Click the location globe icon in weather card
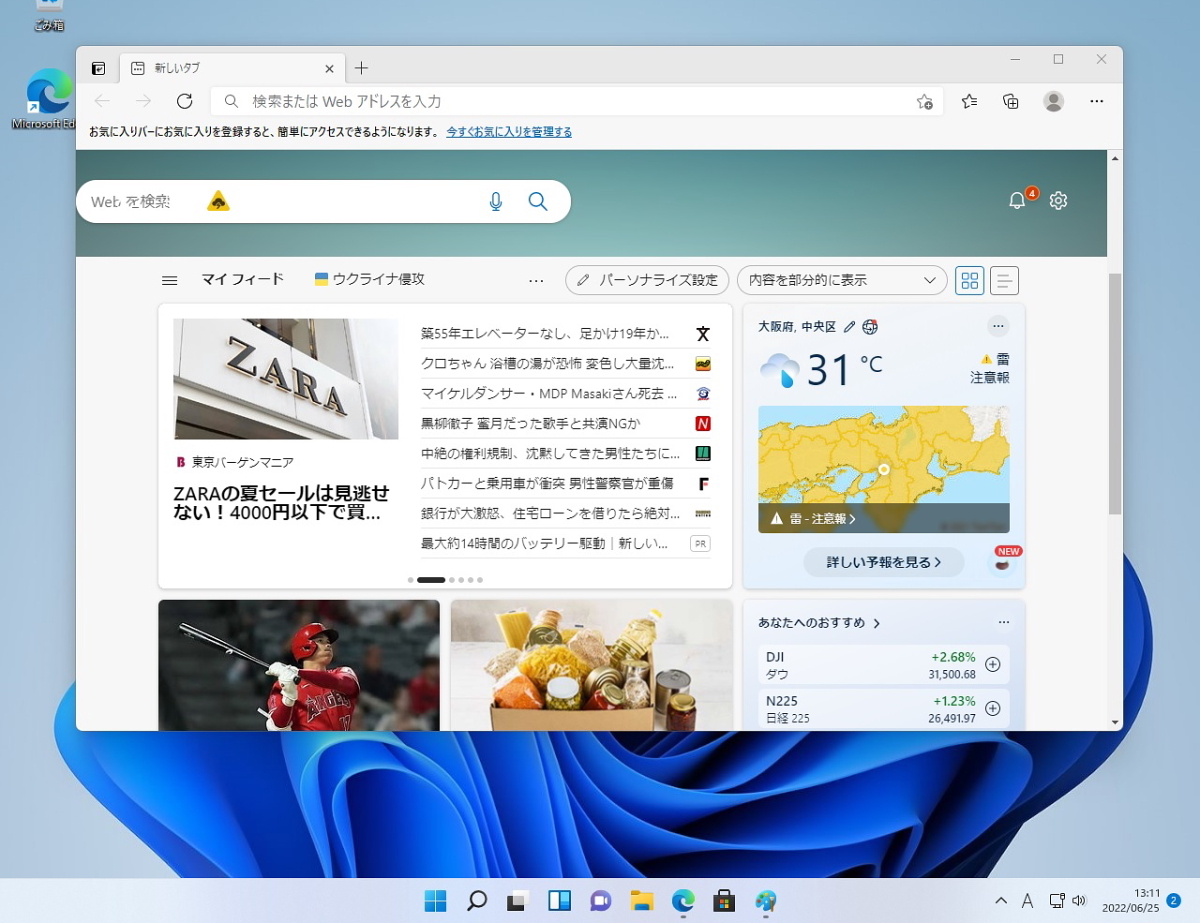The width and height of the screenshot is (1200, 923). pyautogui.click(x=870, y=327)
